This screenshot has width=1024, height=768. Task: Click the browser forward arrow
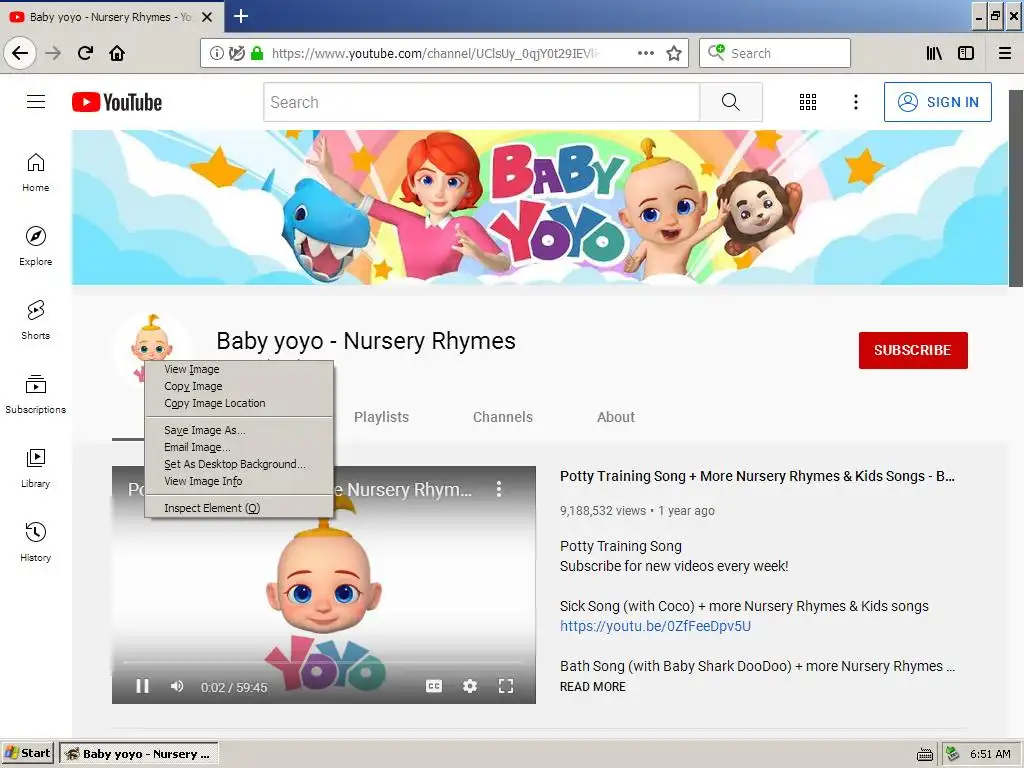point(53,53)
